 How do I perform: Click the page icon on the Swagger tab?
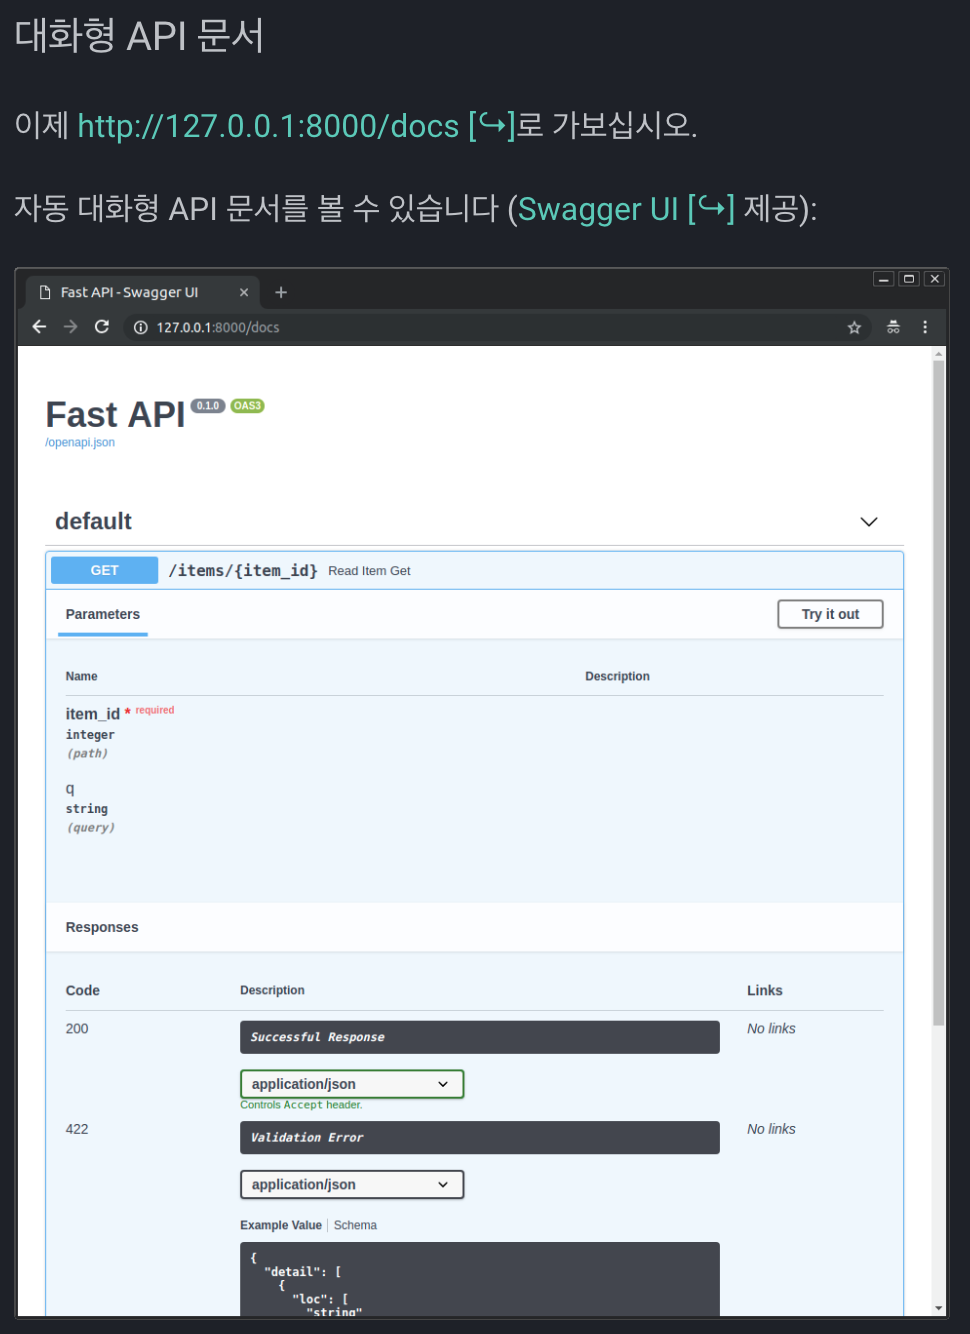[45, 292]
